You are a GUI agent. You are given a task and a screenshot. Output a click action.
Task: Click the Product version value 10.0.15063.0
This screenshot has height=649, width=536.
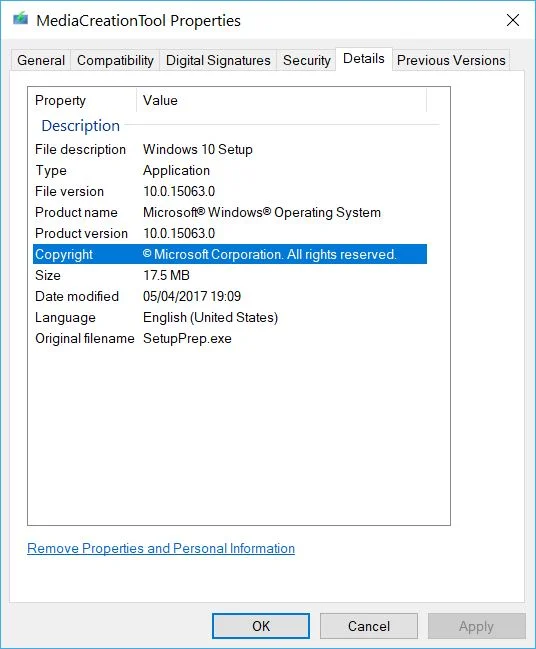(x=179, y=233)
